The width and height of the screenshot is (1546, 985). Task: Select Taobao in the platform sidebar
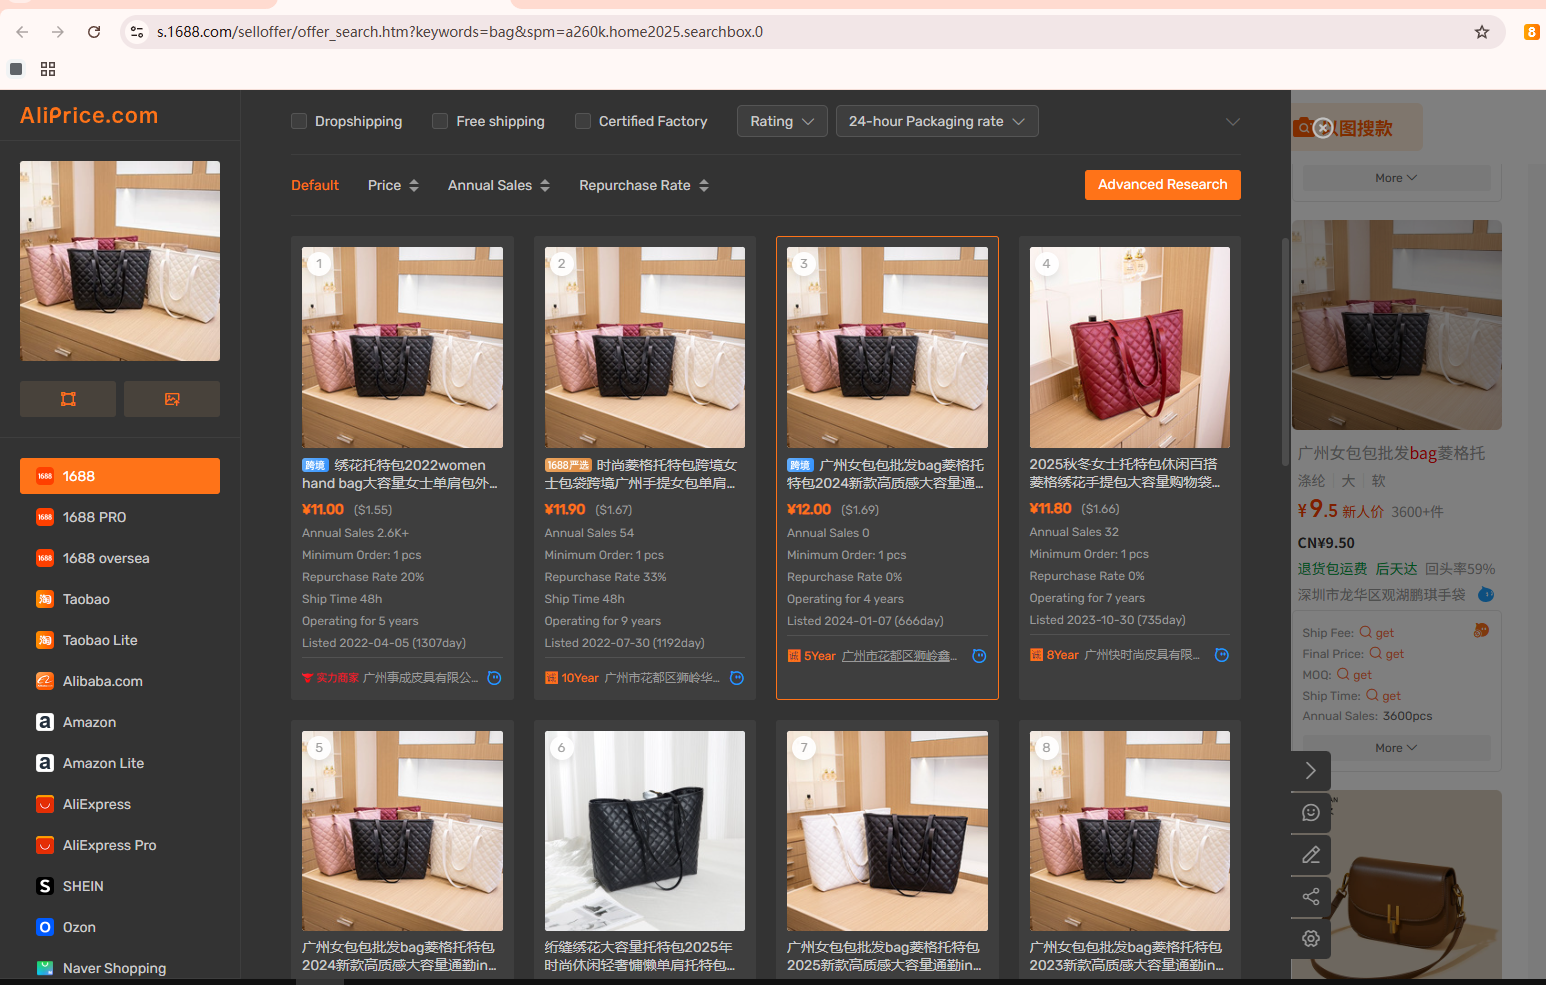tap(86, 599)
